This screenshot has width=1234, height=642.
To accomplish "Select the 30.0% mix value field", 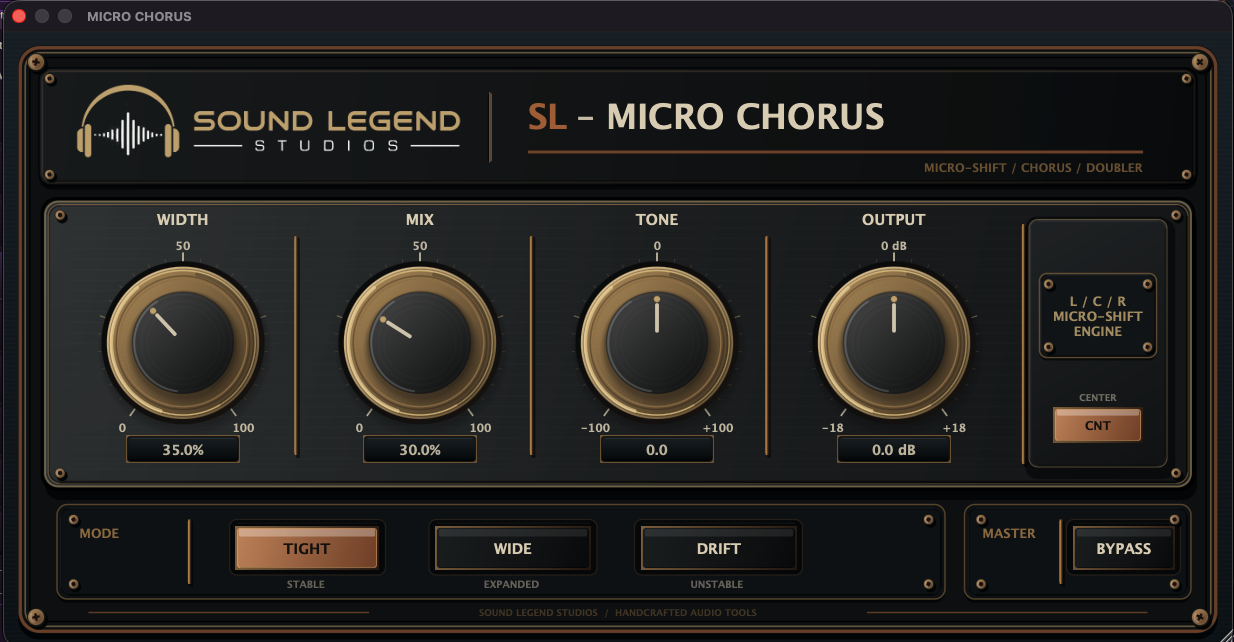I will 420,450.
